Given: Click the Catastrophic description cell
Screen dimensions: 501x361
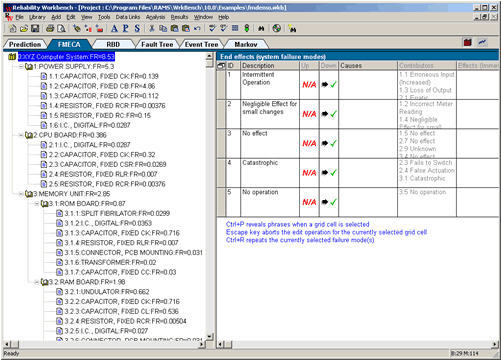Looking at the screenshot, I should tap(270, 173).
